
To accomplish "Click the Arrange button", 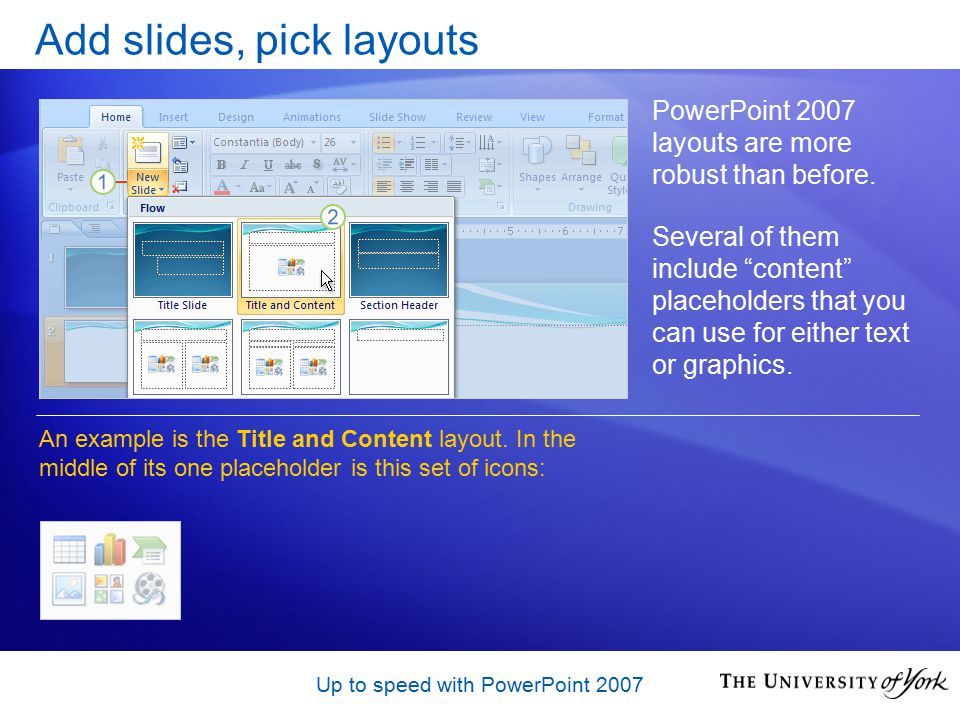I will 581,163.
